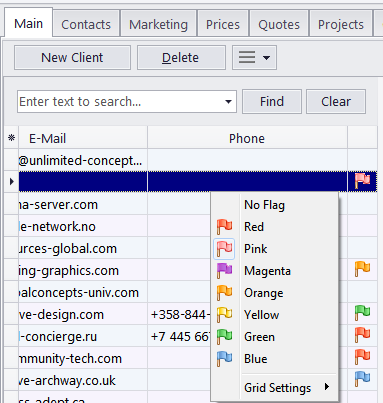The width and height of the screenshot is (383, 403).
Task: Click blue flag on ve-archway.co.uk row
Action: pos(362,379)
